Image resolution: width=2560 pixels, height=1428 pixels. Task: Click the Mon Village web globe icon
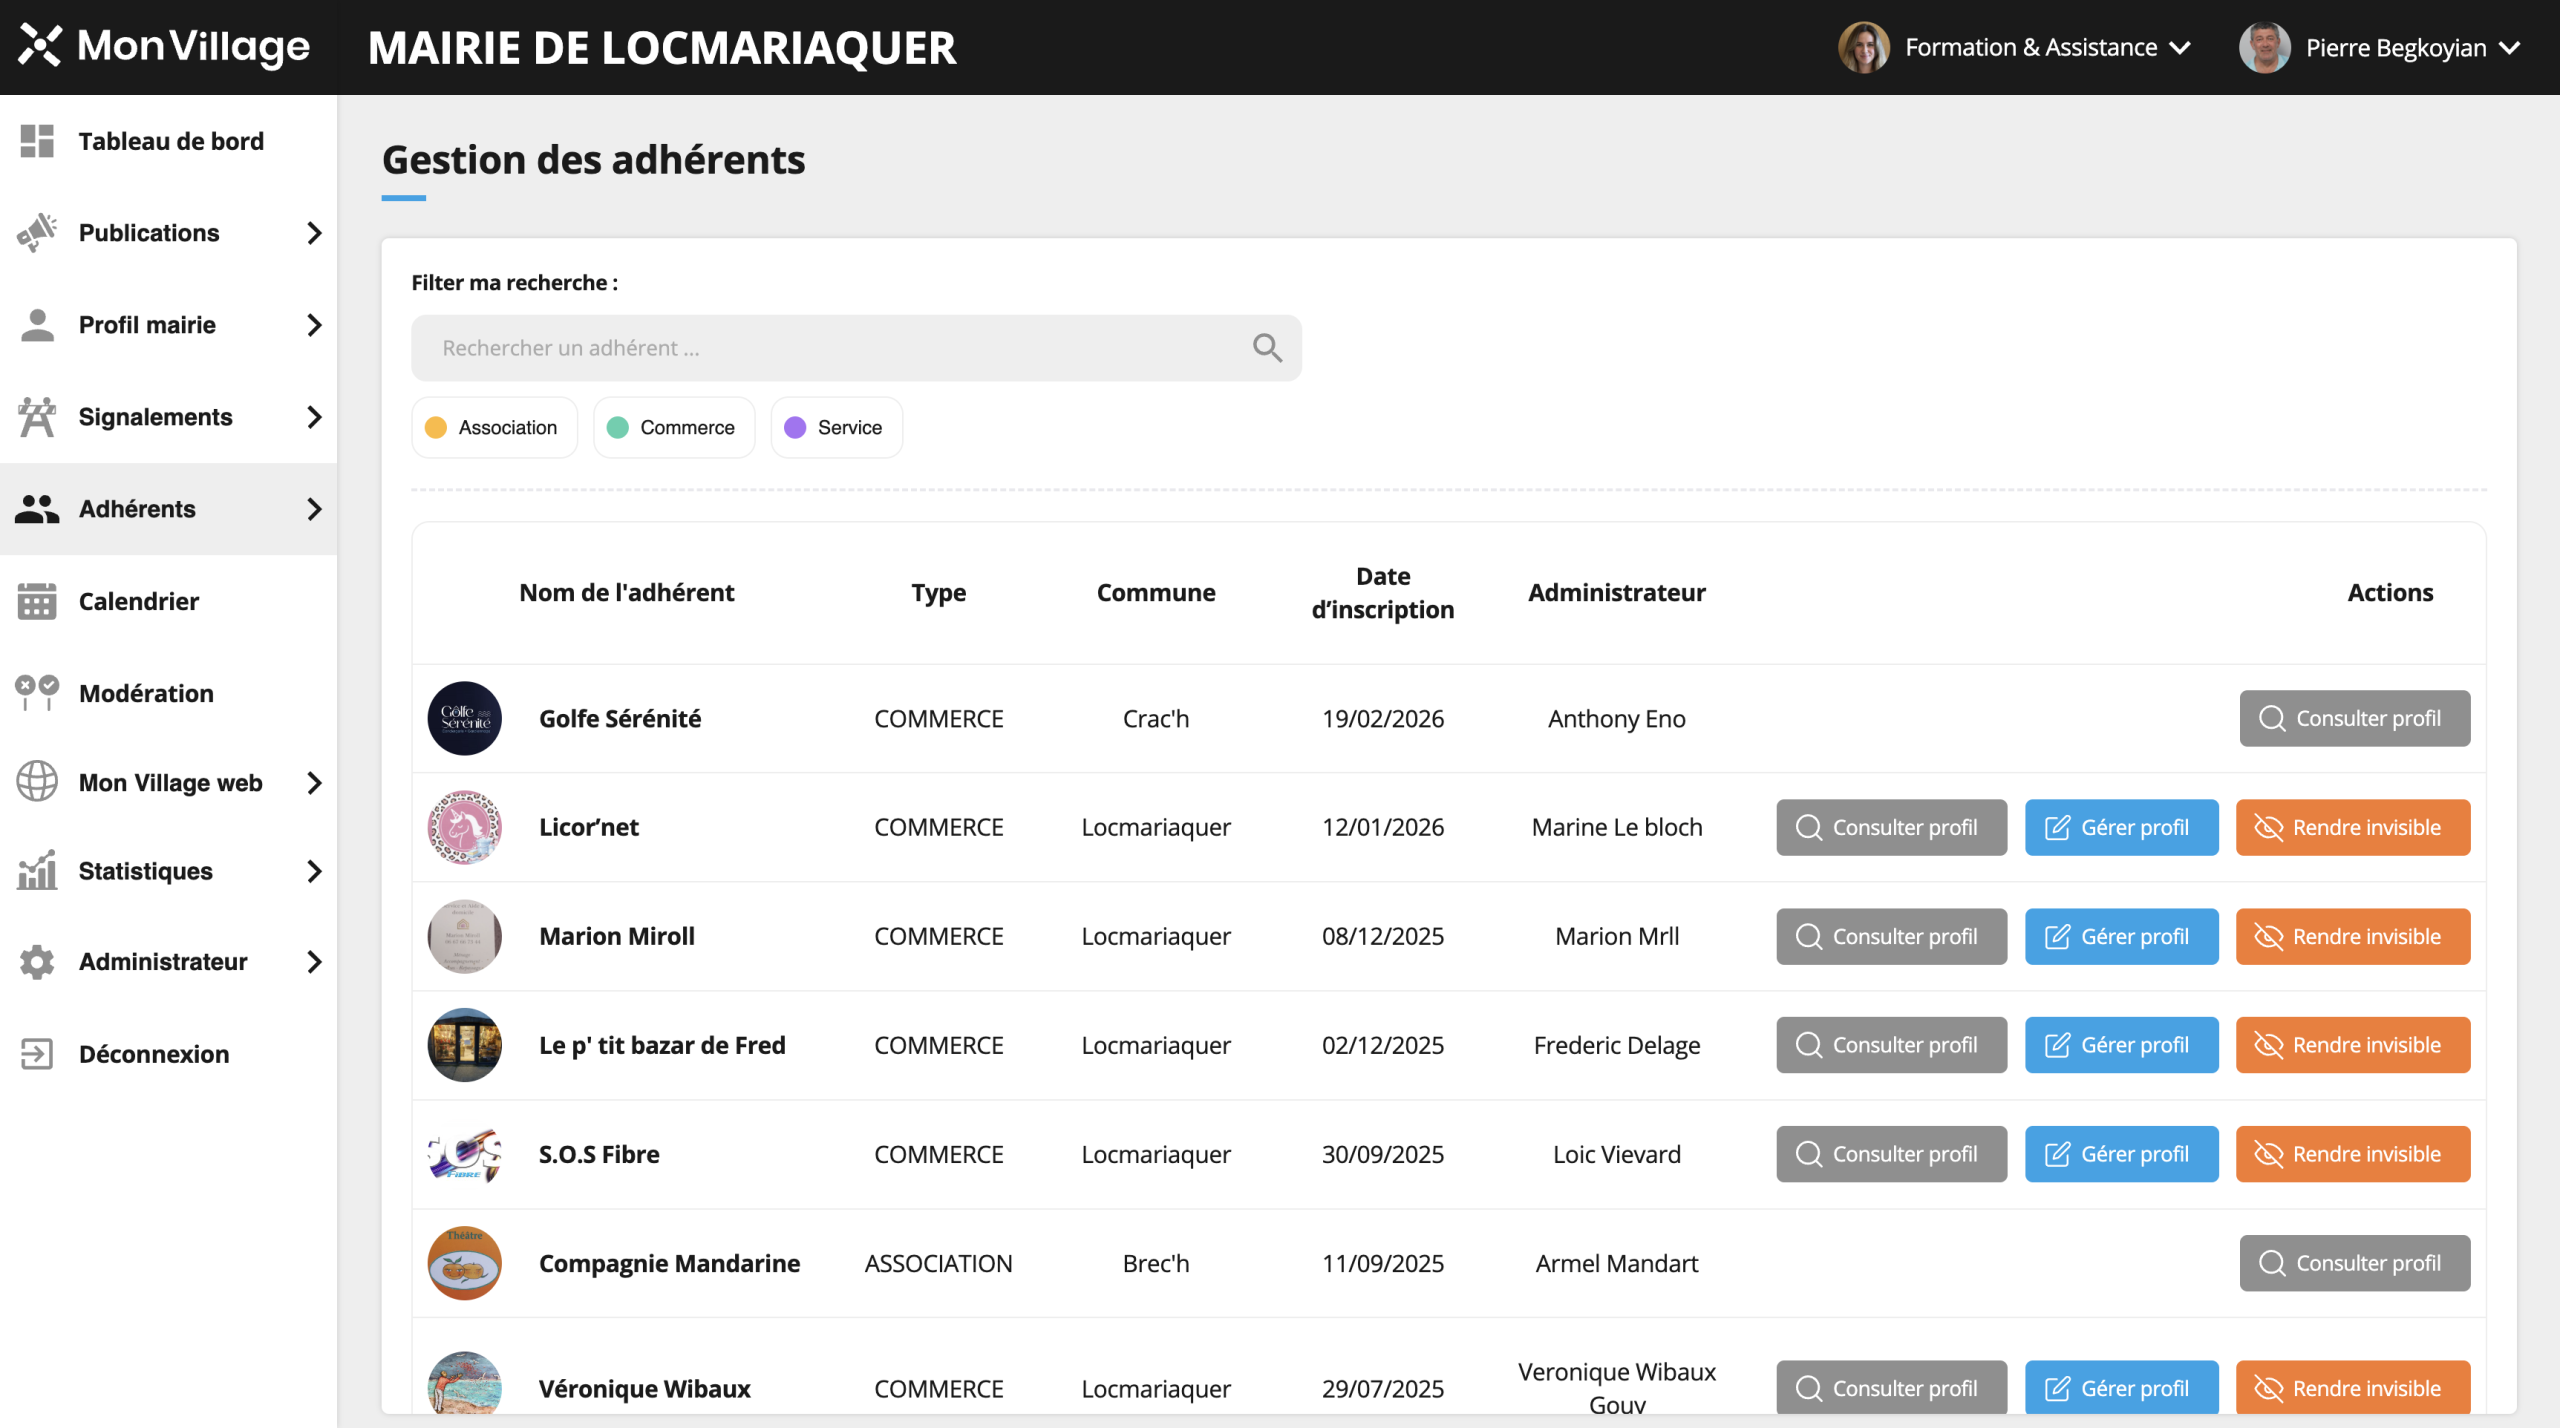coord(37,782)
